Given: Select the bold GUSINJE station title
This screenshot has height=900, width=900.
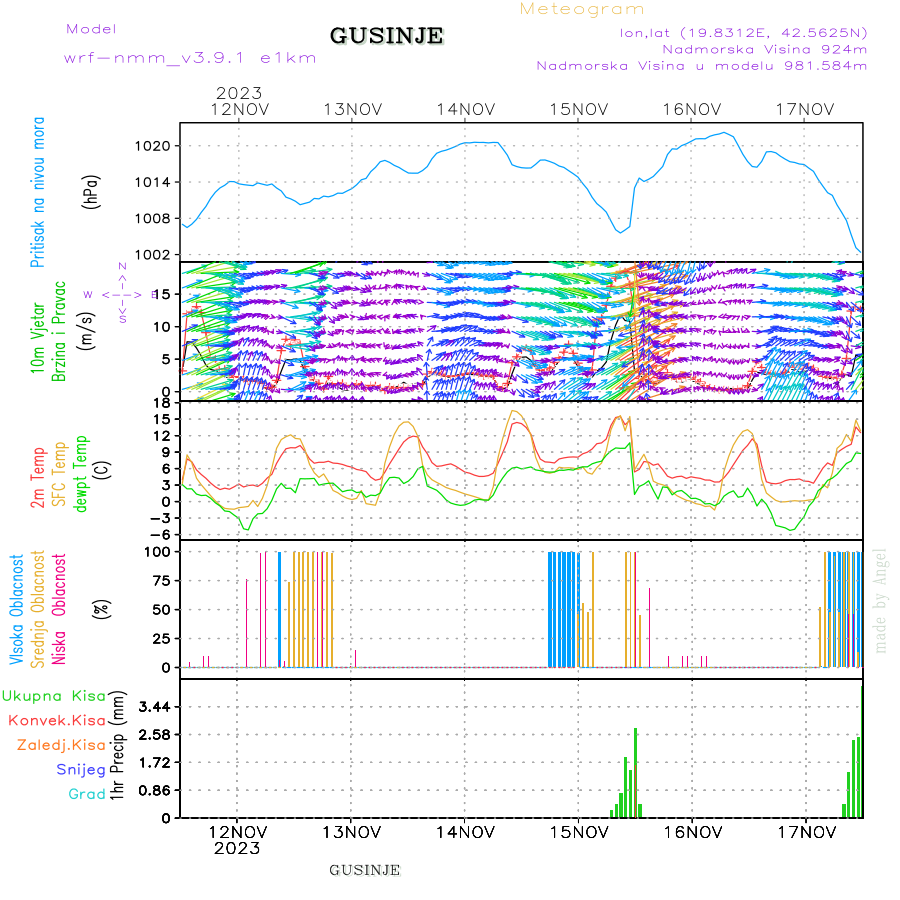Looking at the screenshot, I should [387, 36].
